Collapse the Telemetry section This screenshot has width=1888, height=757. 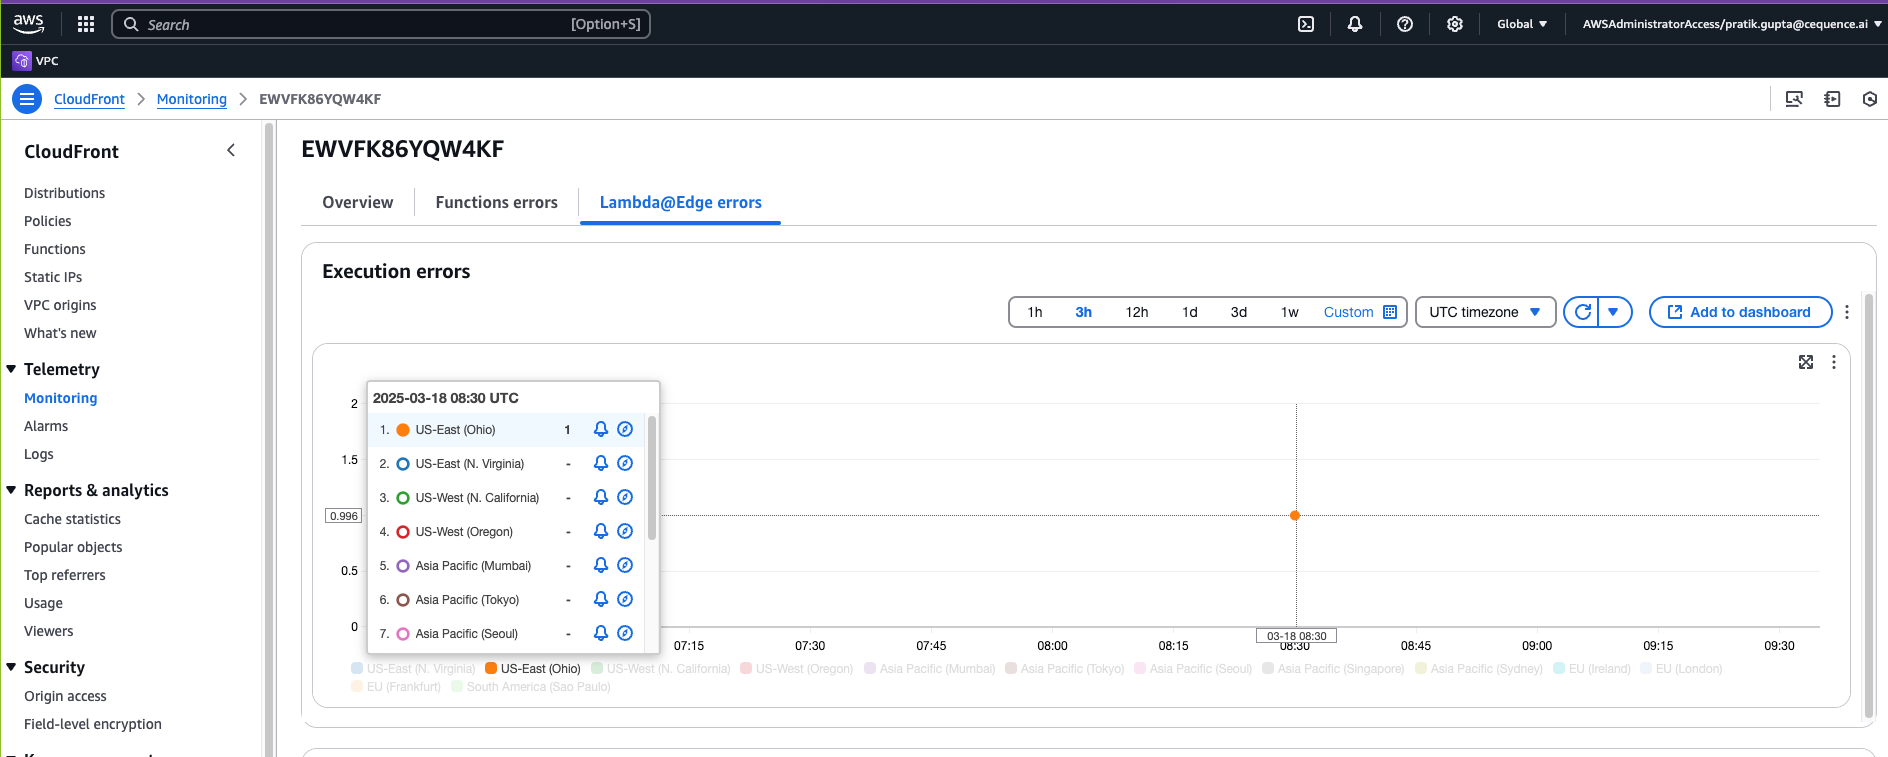11,369
